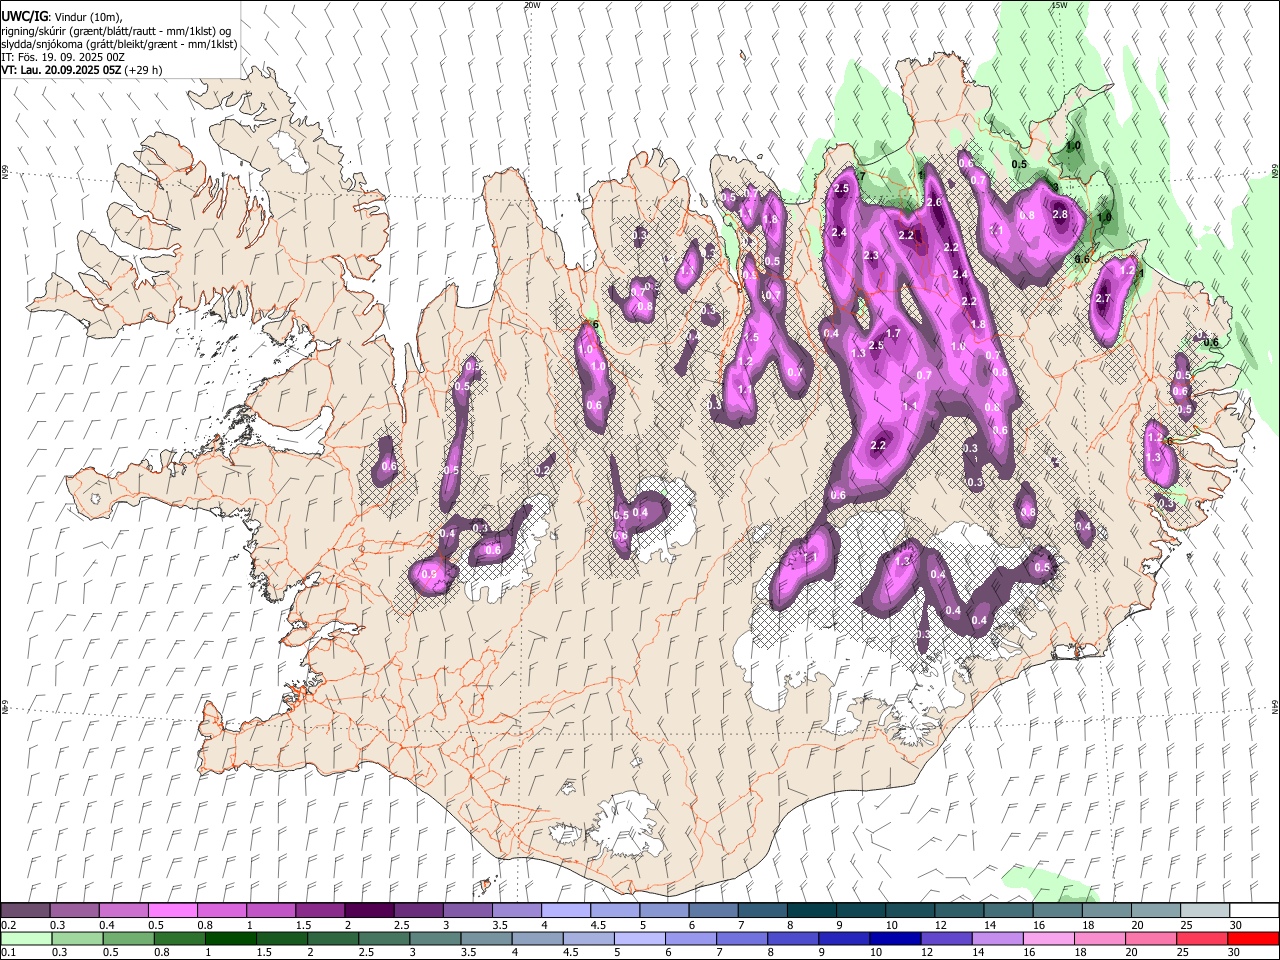Click the 'rigning/skúrir' legend description line

116,31
